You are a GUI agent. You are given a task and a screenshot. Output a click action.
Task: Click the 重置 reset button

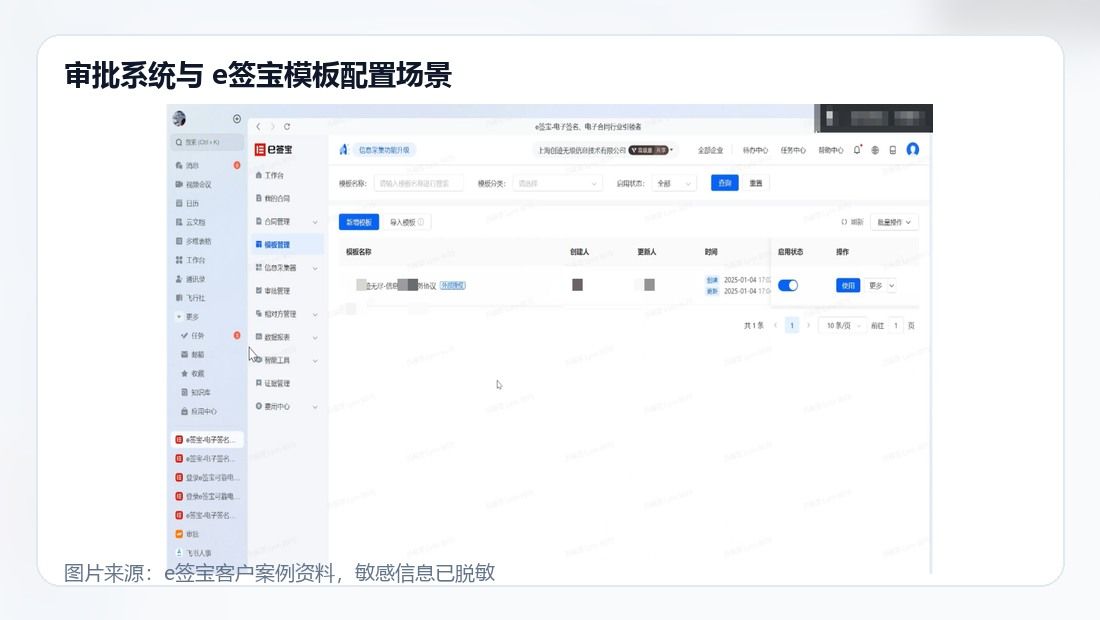756,183
